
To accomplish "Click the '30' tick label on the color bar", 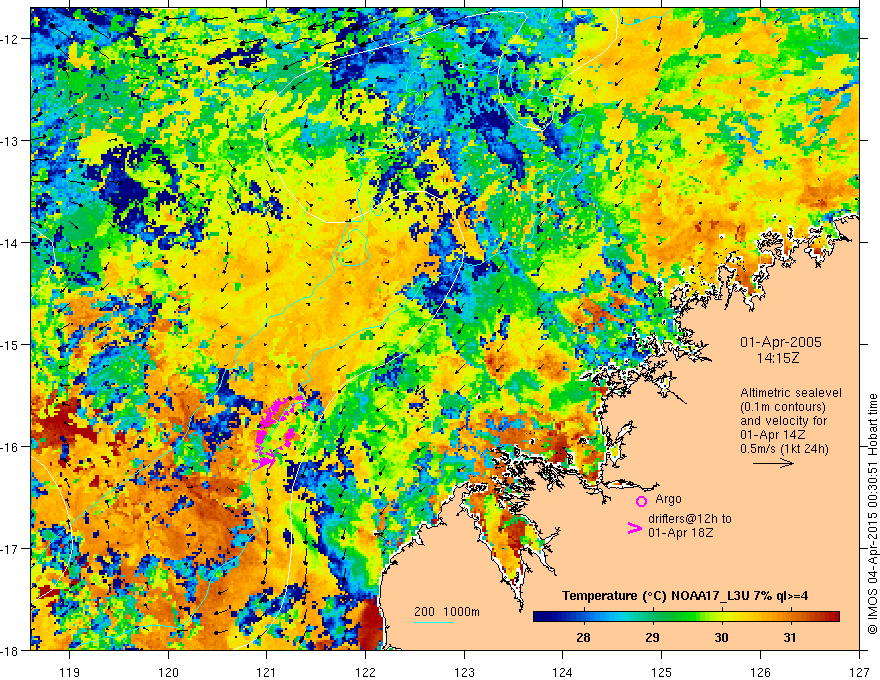I will pos(721,637).
